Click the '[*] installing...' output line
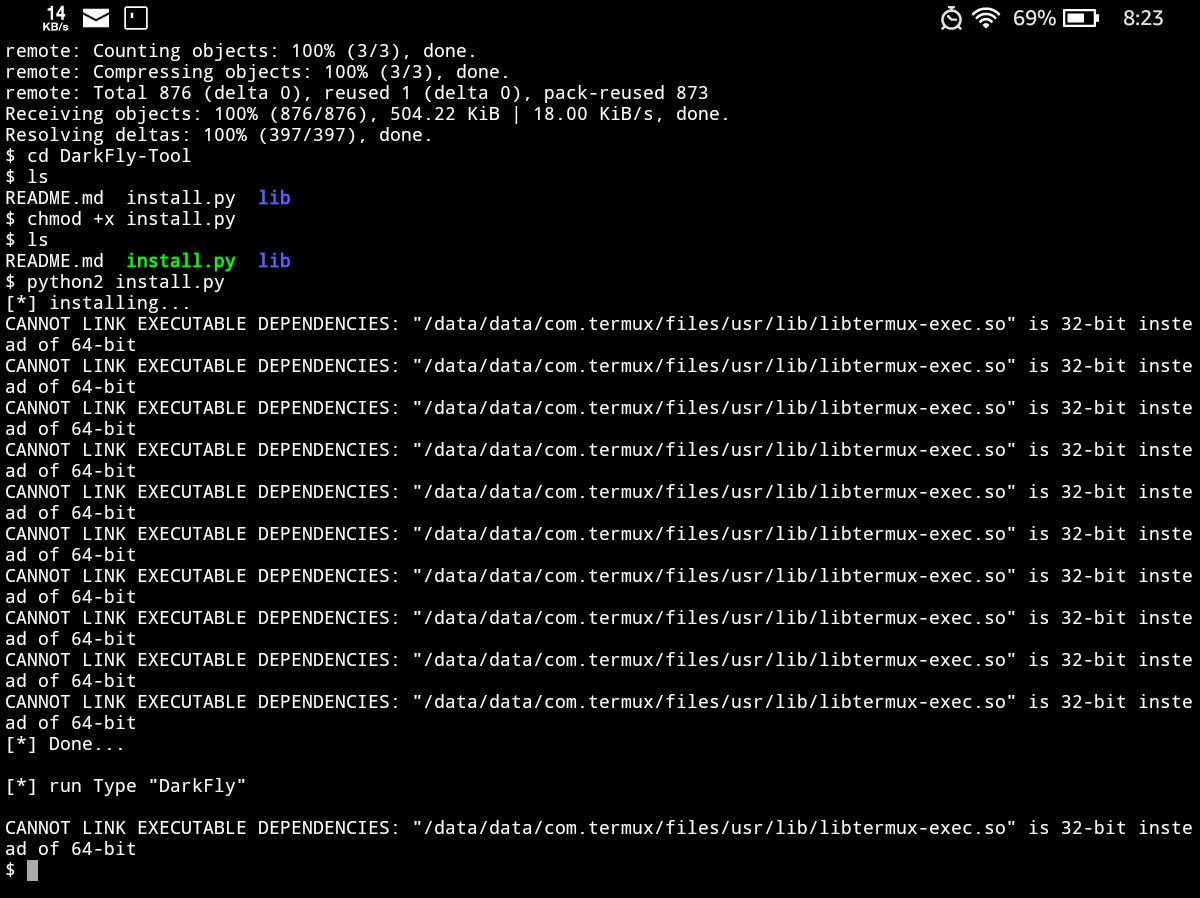Screen dimensions: 1200x898 pyautogui.click(x=98, y=303)
